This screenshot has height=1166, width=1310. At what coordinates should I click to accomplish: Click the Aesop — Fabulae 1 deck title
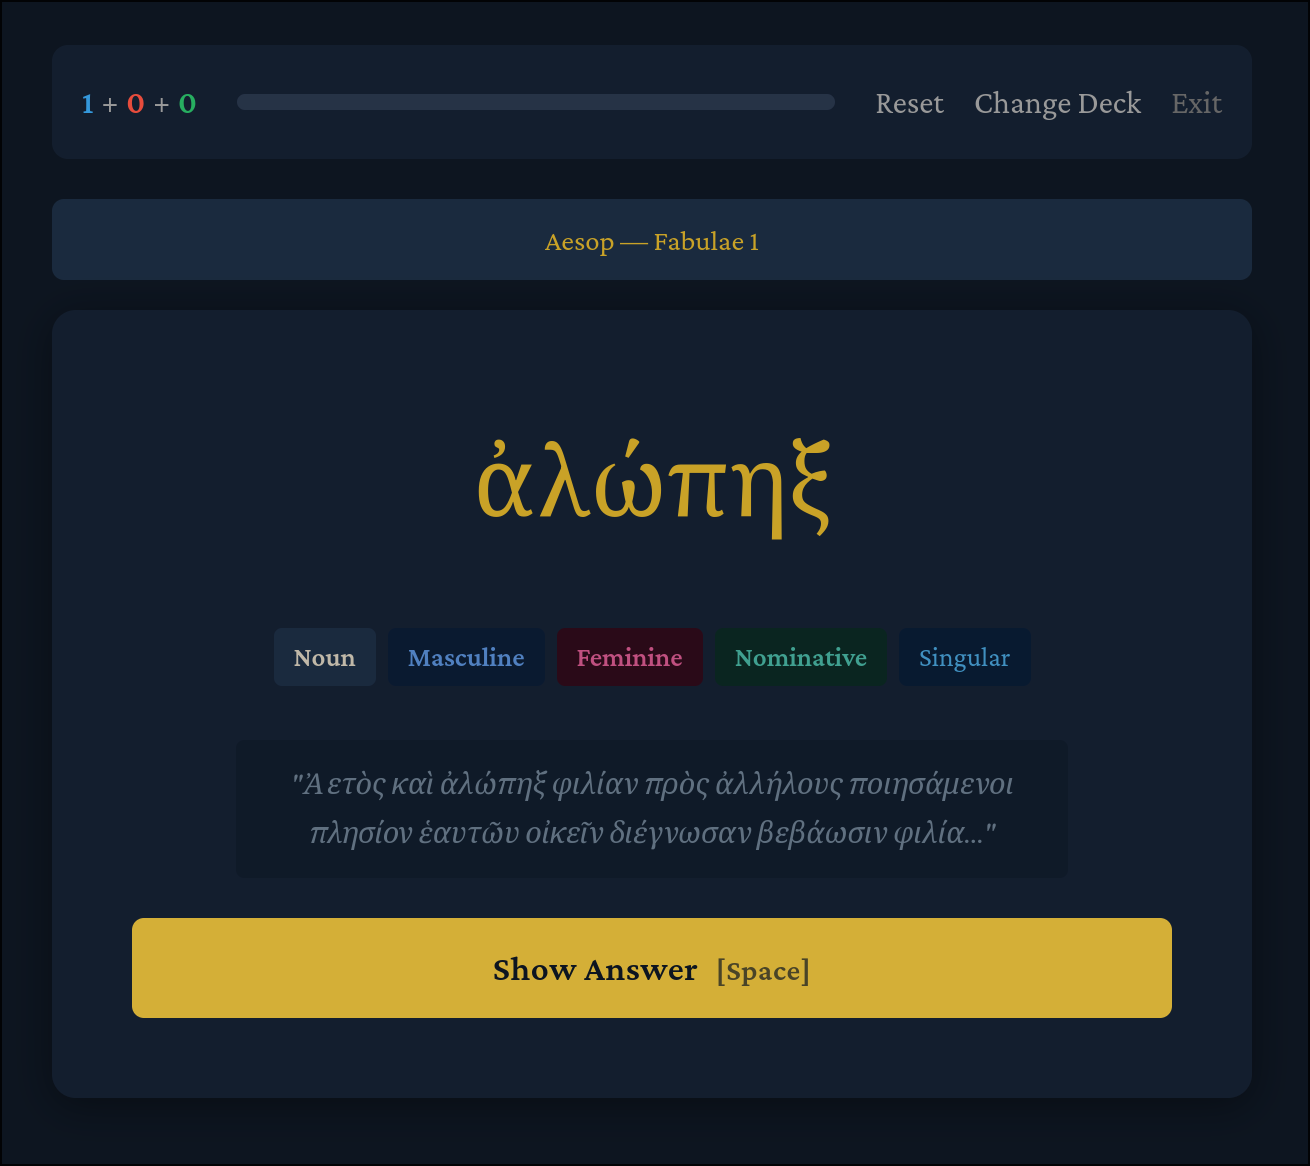click(652, 242)
